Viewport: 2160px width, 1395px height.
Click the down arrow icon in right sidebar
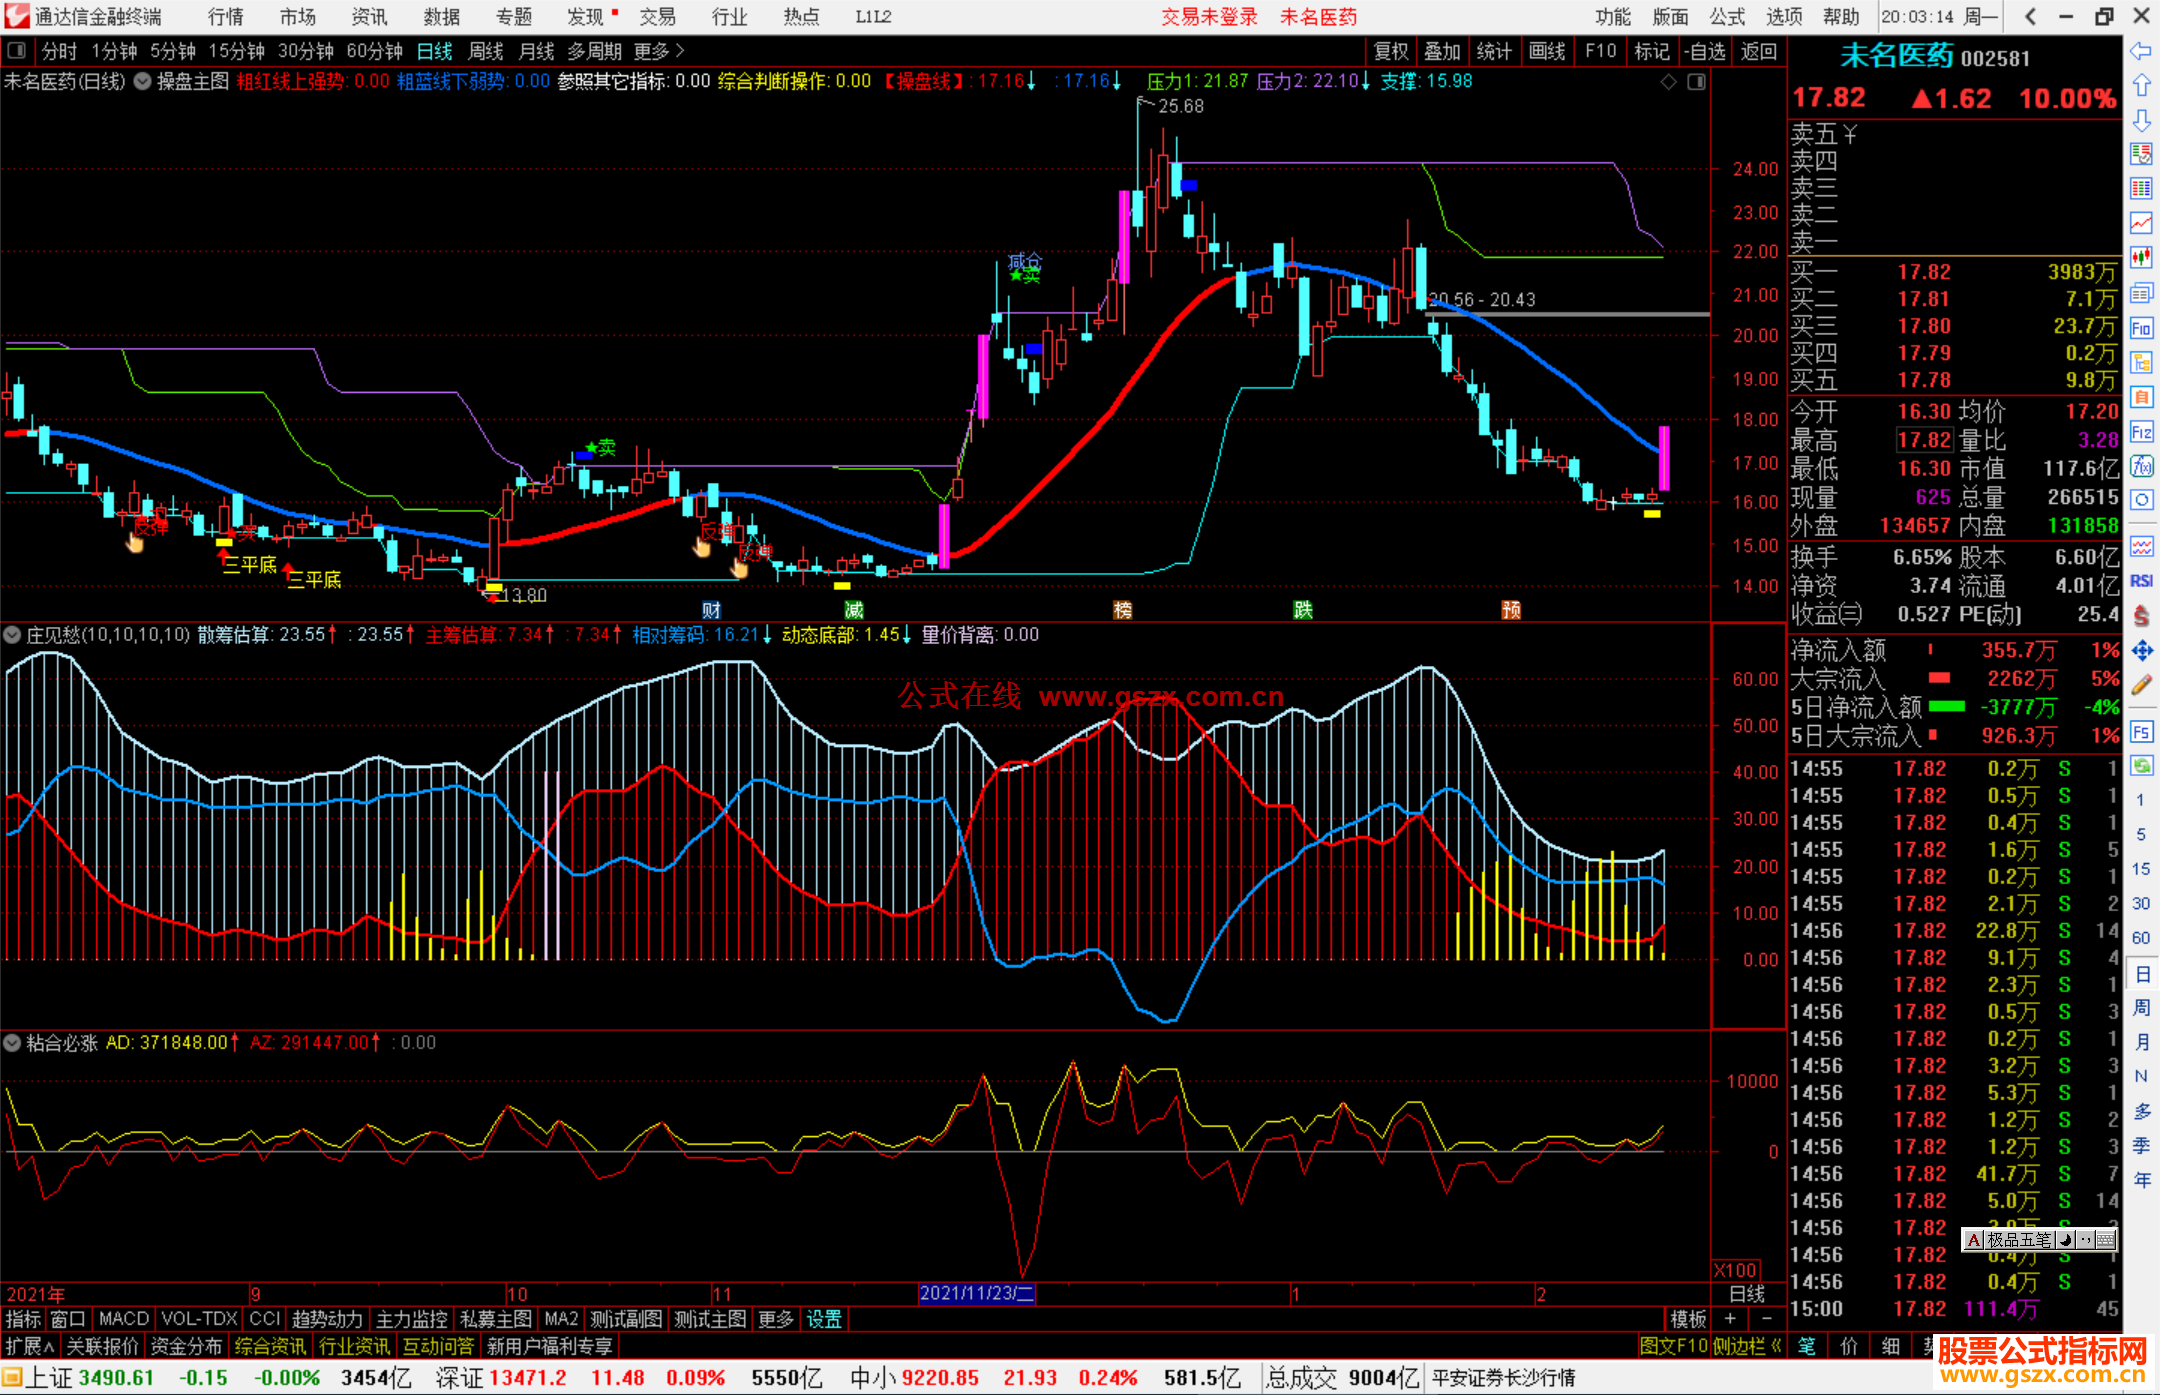(2141, 120)
